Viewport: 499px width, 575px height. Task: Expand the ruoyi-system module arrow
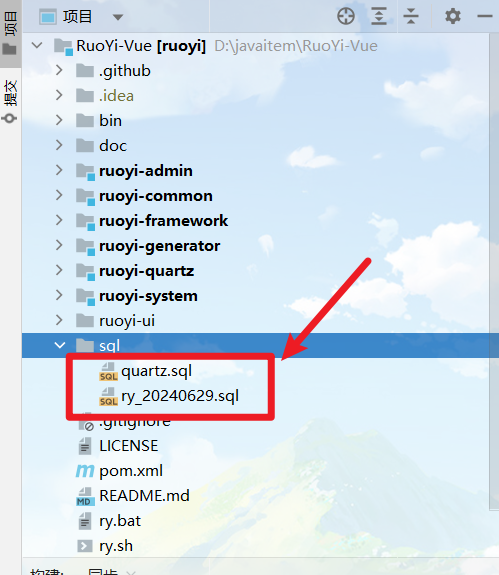(x=59, y=295)
